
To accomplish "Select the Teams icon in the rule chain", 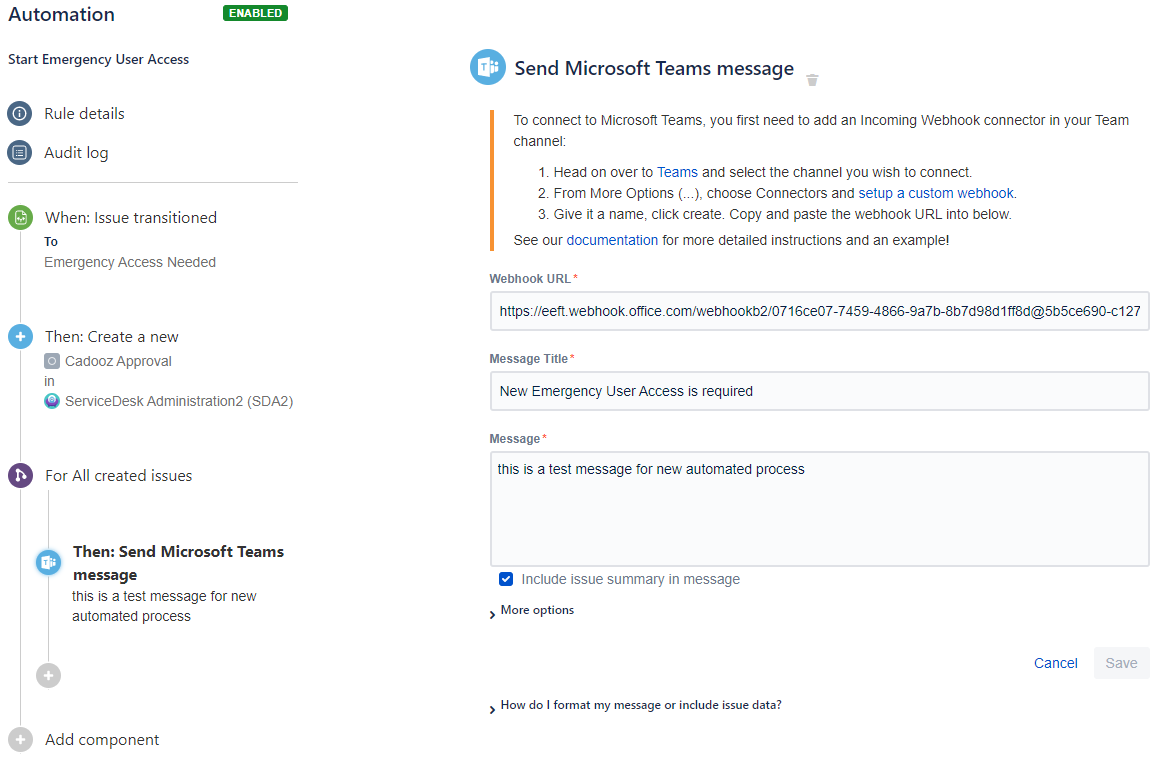I will pos(49,562).
